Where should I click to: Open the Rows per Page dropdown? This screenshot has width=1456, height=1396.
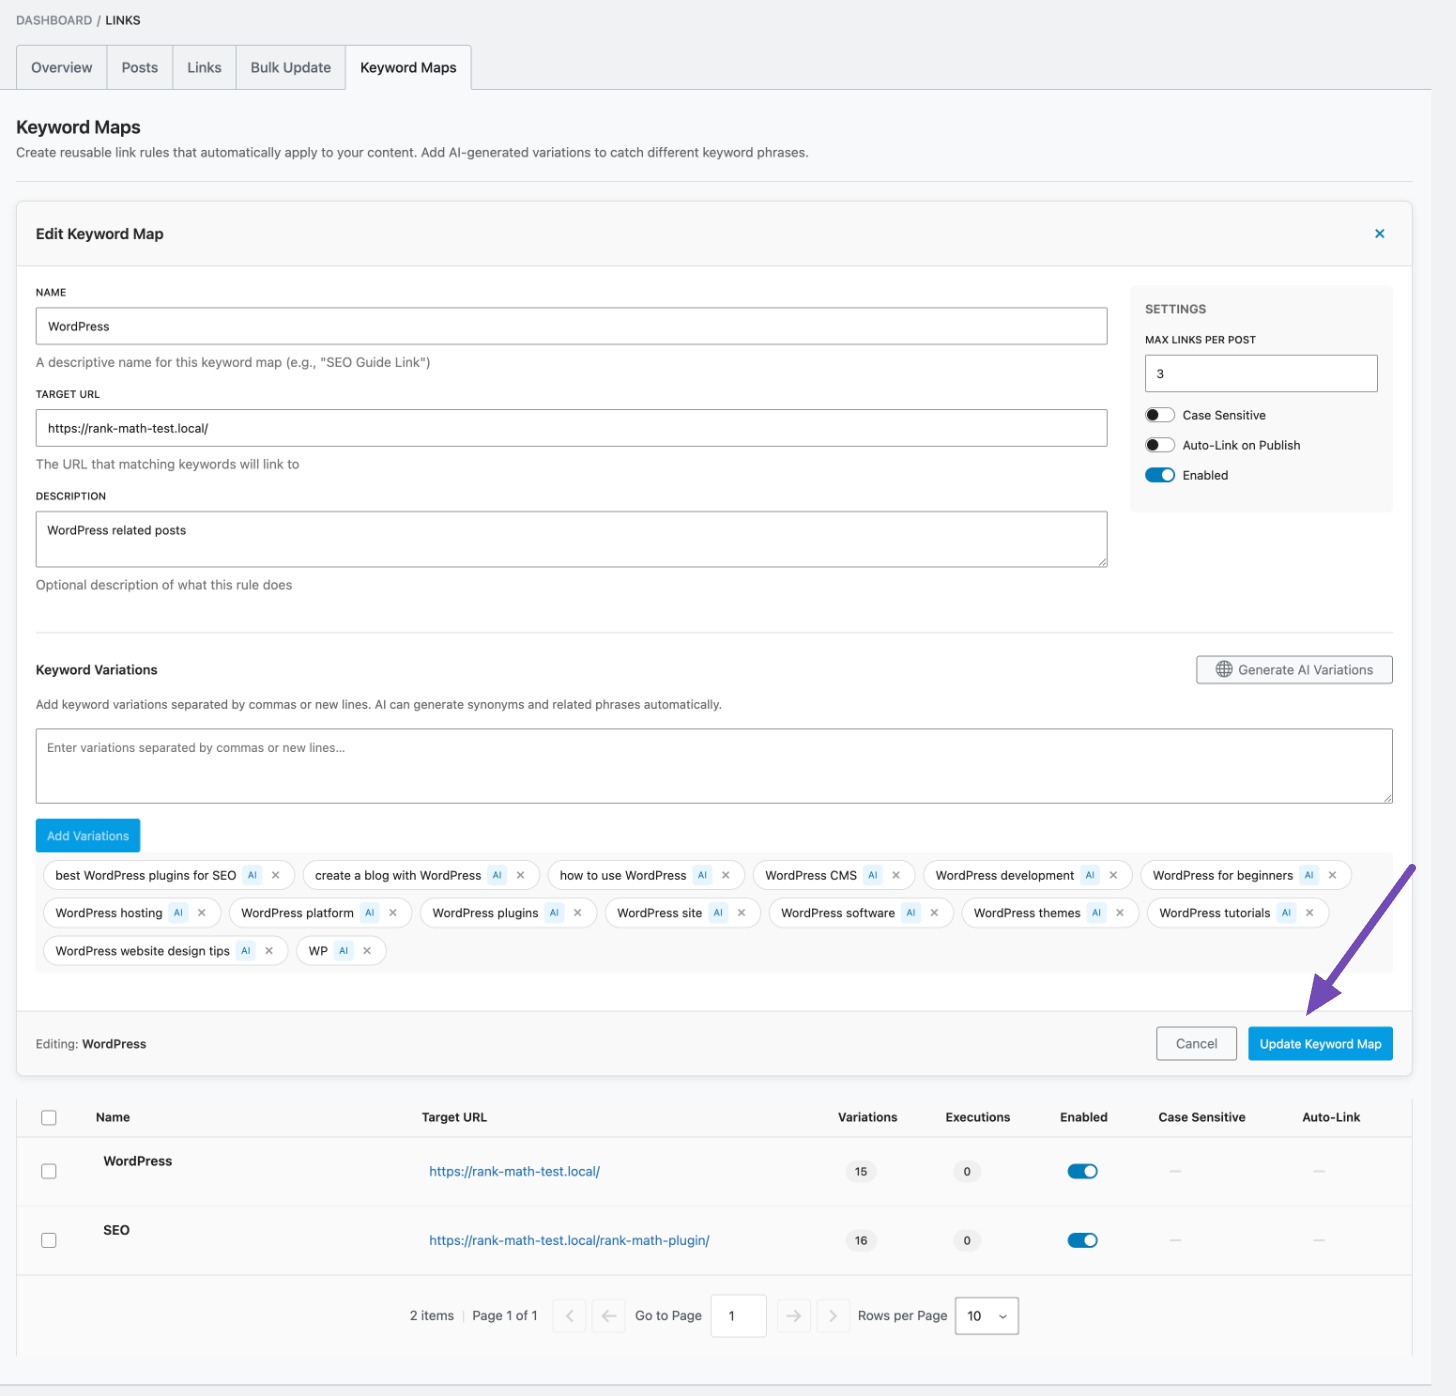986,1315
